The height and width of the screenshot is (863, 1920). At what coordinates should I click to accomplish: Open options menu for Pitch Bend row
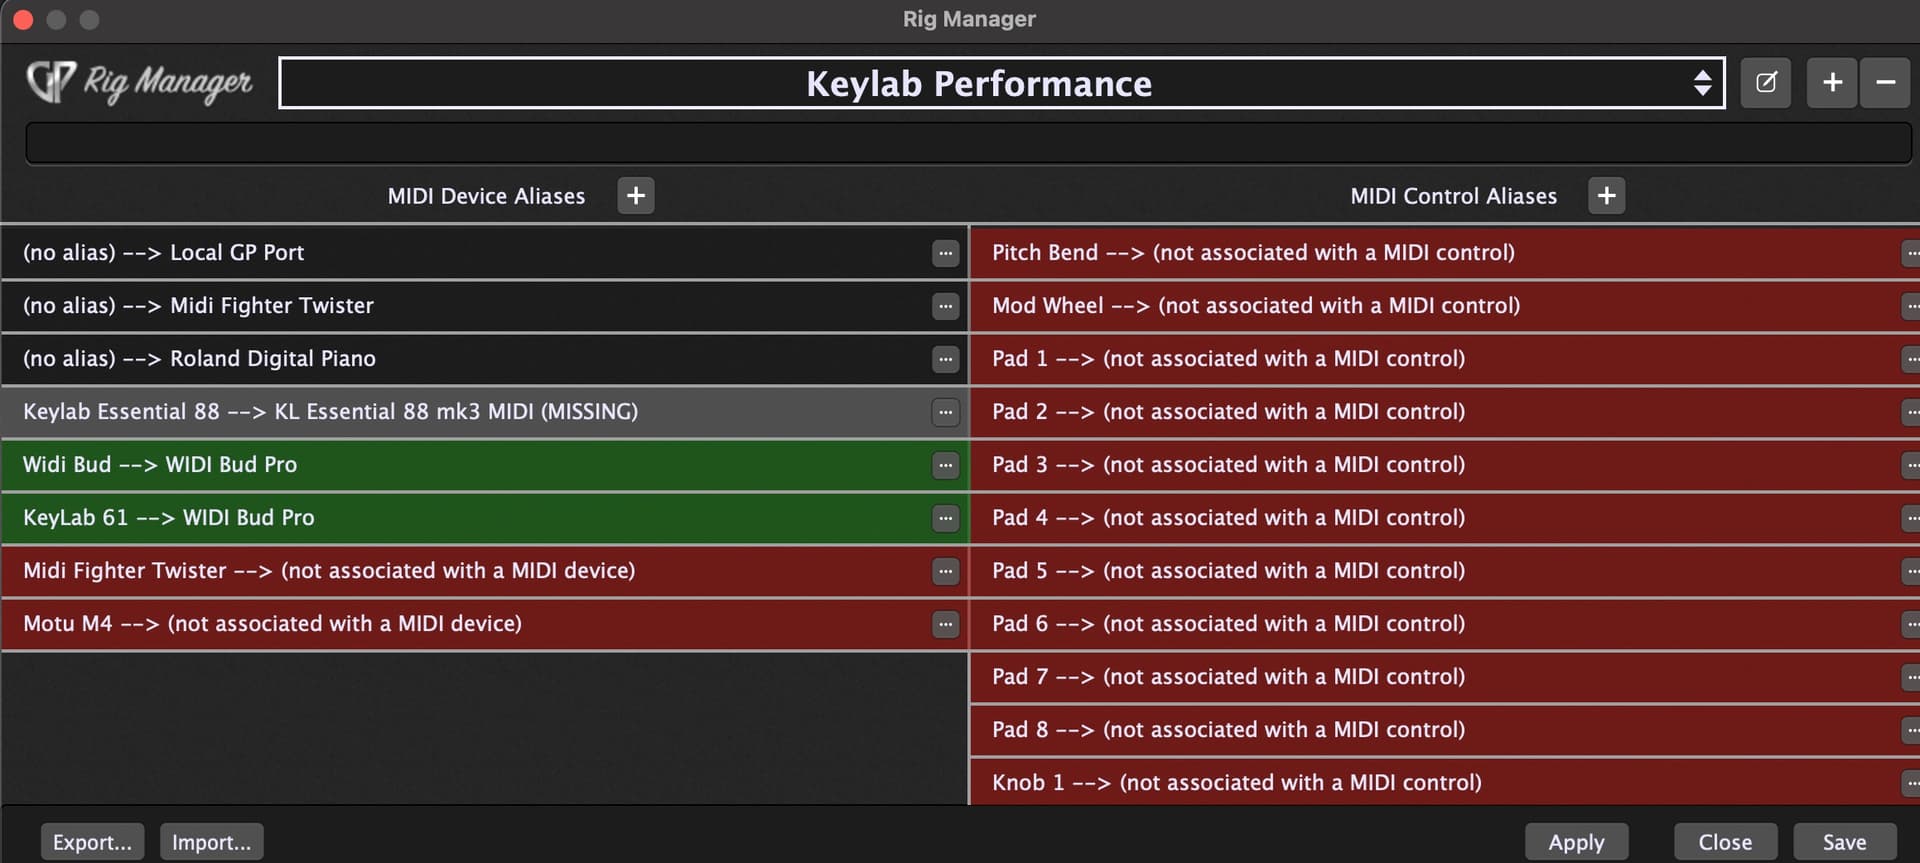tap(1911, 253)
